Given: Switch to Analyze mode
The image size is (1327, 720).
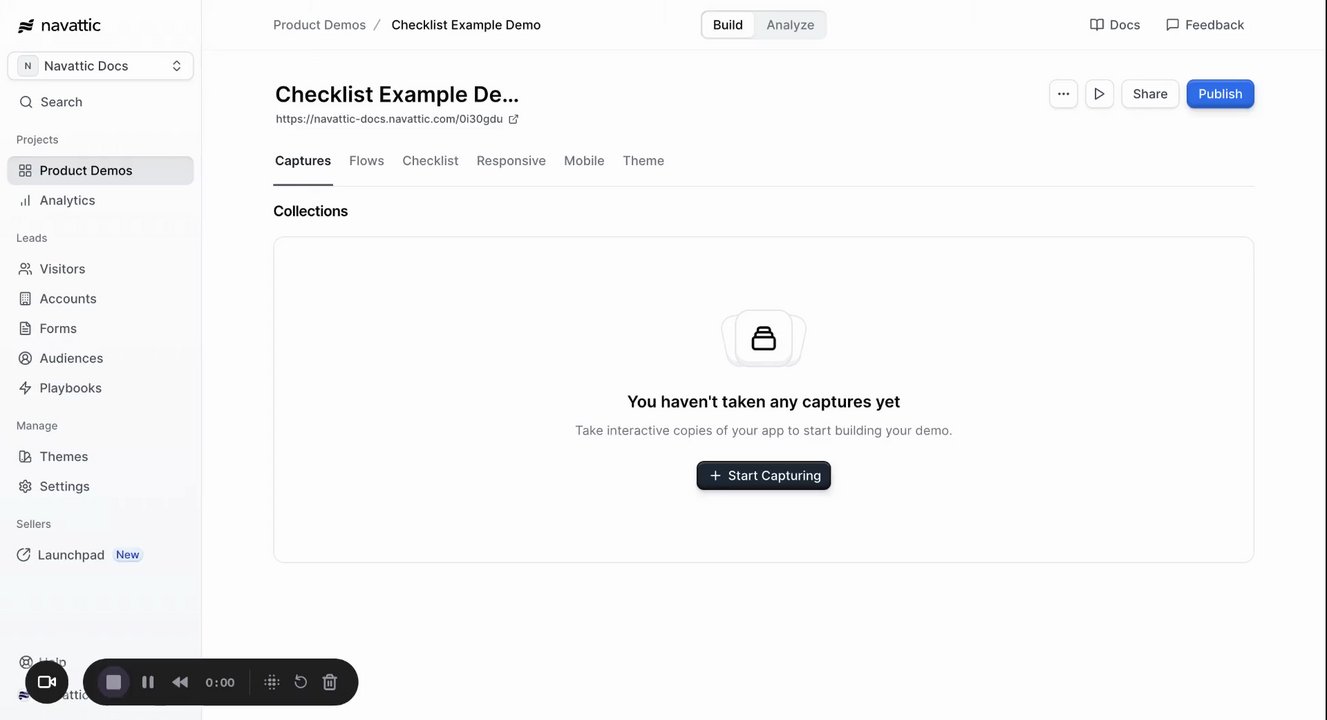Looking at the screenshot, I should 790,25.
